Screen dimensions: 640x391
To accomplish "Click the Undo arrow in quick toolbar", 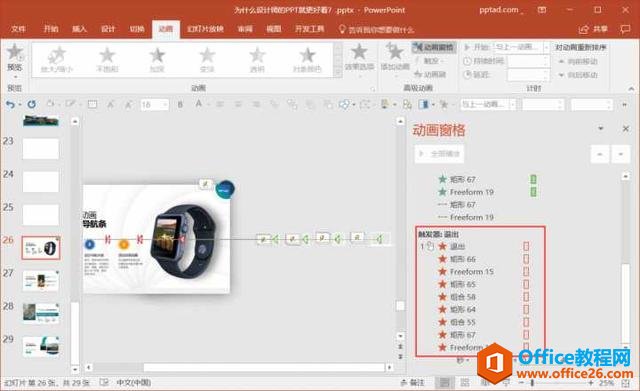I will 10,105.
